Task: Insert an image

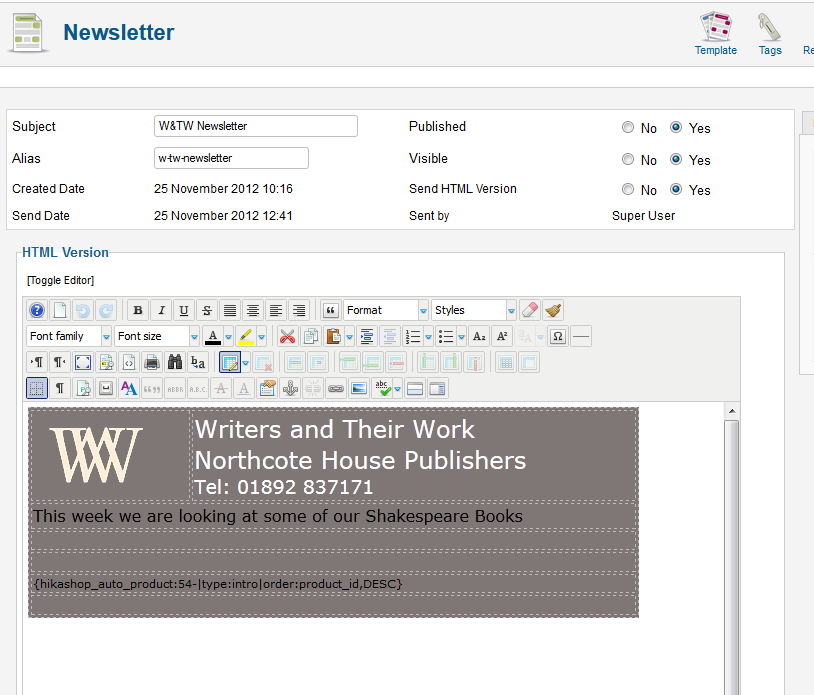Action: coord(359,388)
